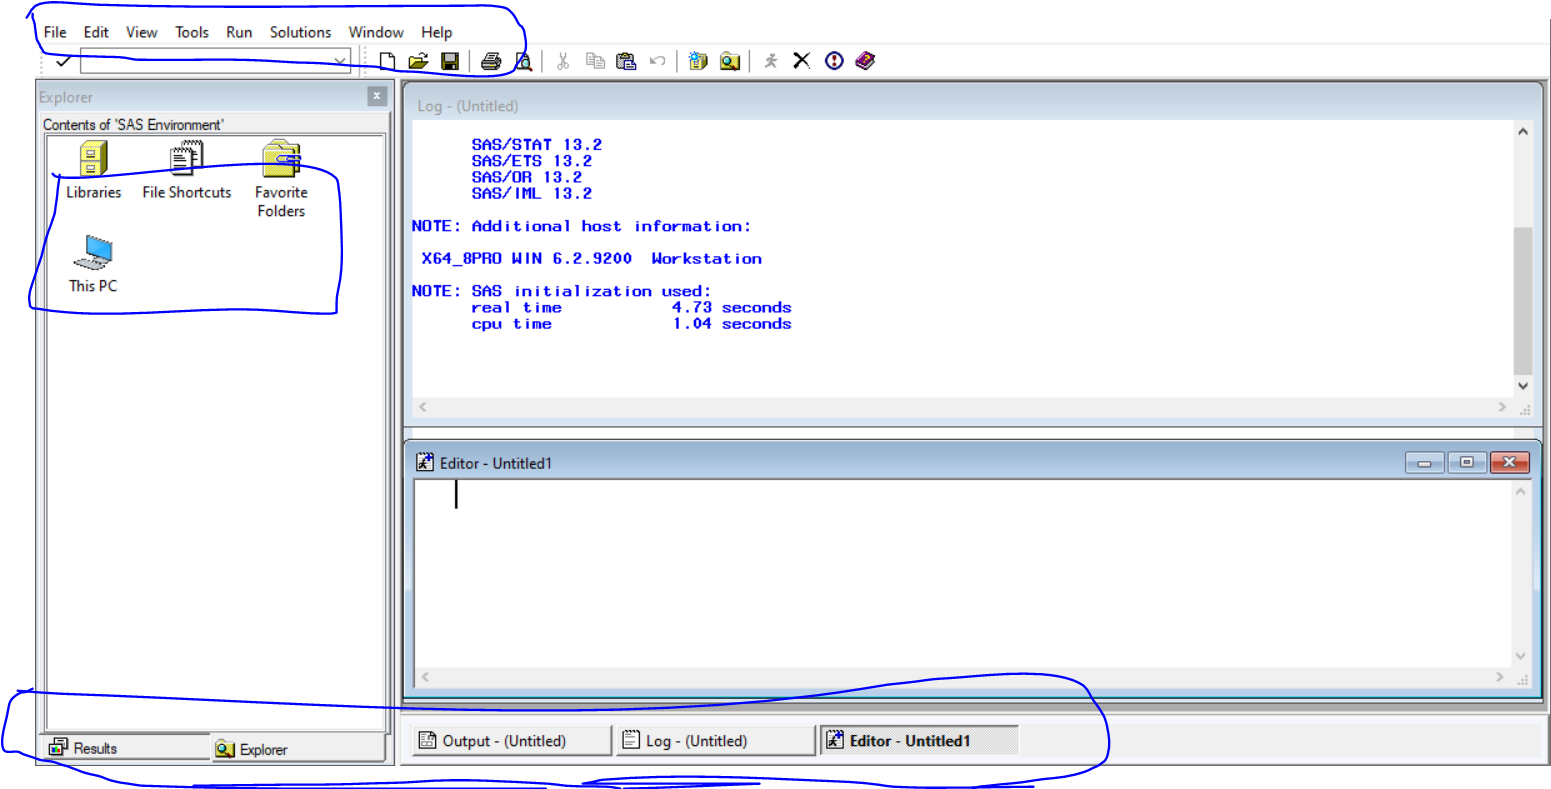Click the Log window right scroll arrow

pyautogui.click(x=1502, y=407)
